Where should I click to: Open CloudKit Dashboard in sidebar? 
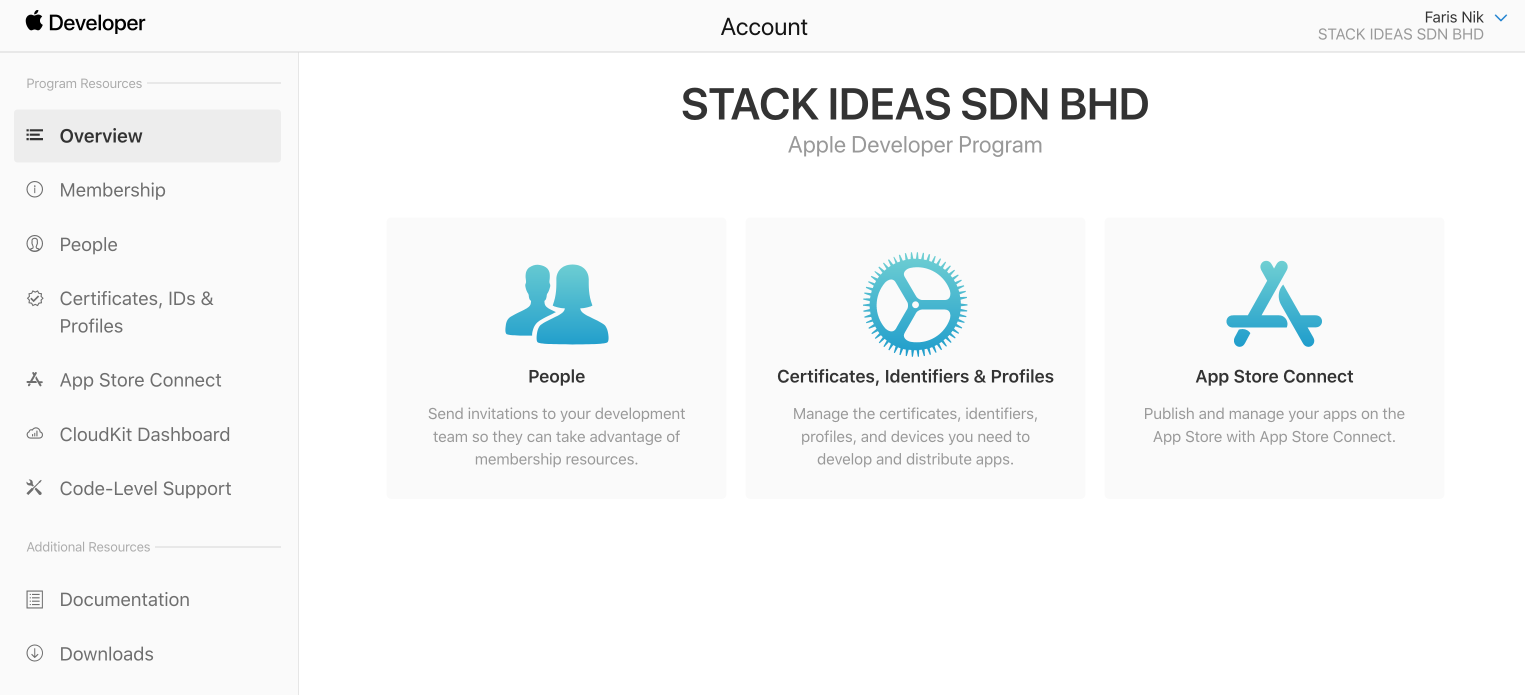145,434
